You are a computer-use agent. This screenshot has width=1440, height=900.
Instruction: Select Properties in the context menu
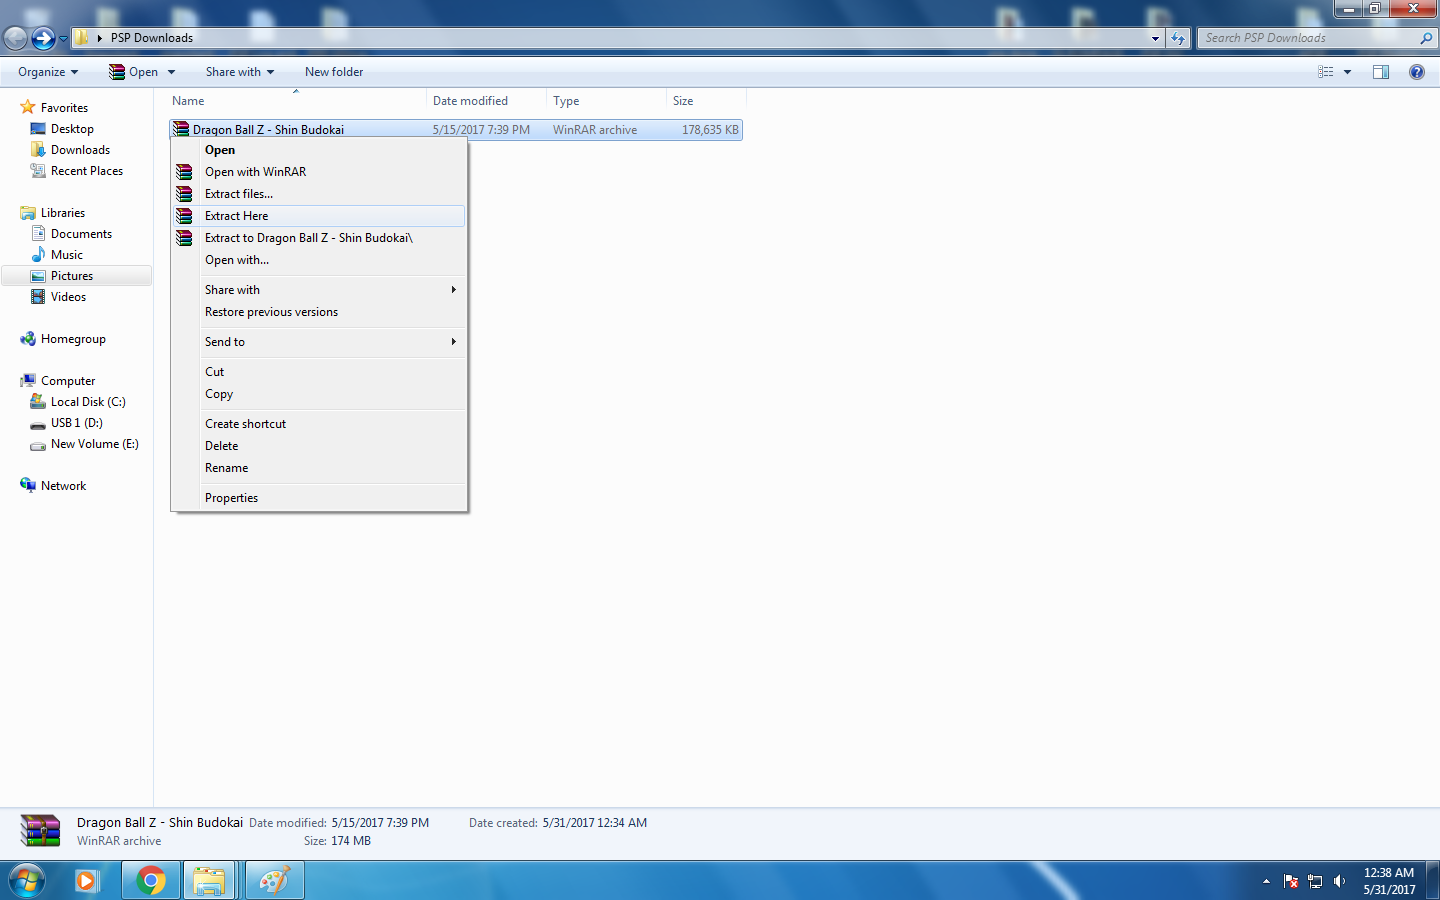pyautogui.click(x=231, y=497)
